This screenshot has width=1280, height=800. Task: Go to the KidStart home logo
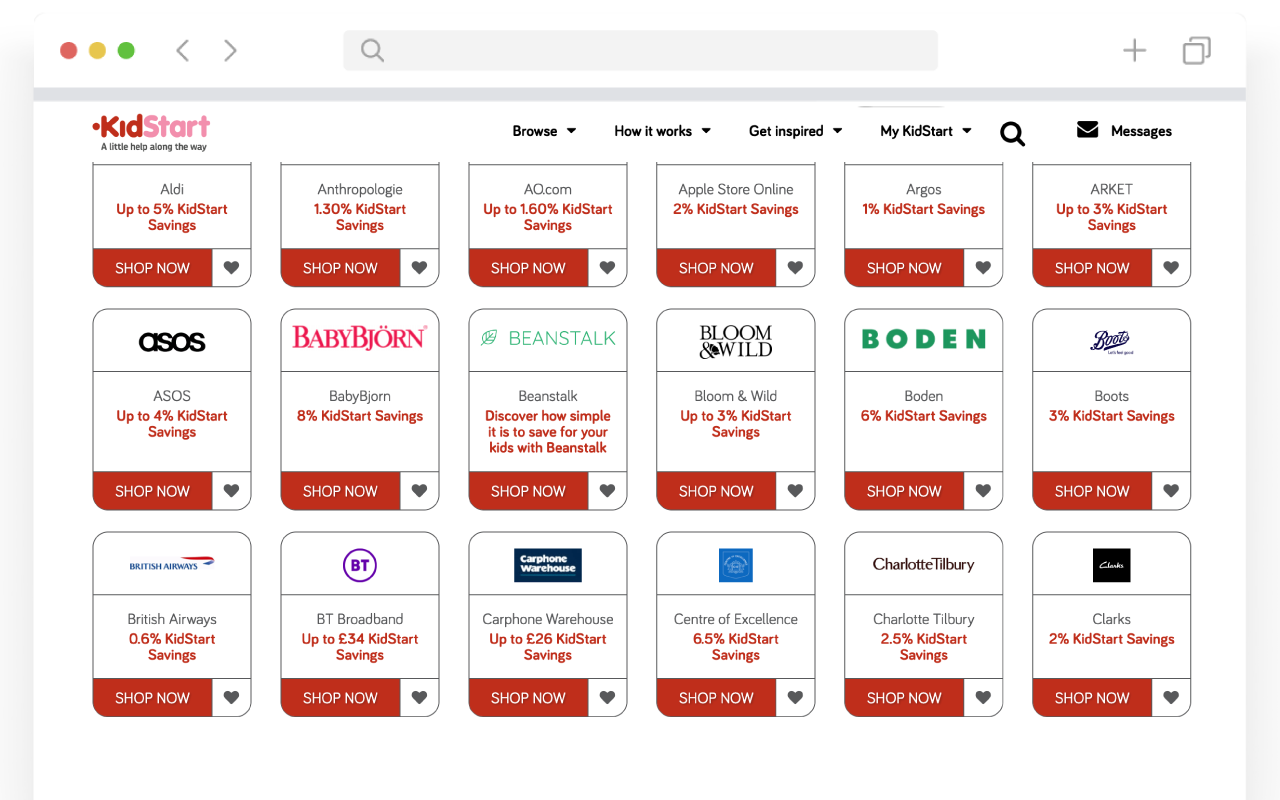pyautogui.click(x=151, y=132)
